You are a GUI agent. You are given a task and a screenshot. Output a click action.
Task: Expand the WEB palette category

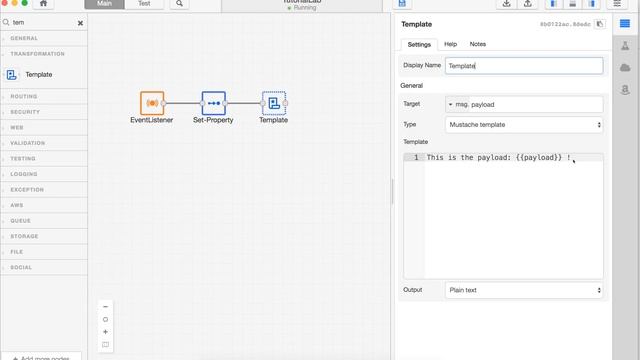[x=44, y=127]
